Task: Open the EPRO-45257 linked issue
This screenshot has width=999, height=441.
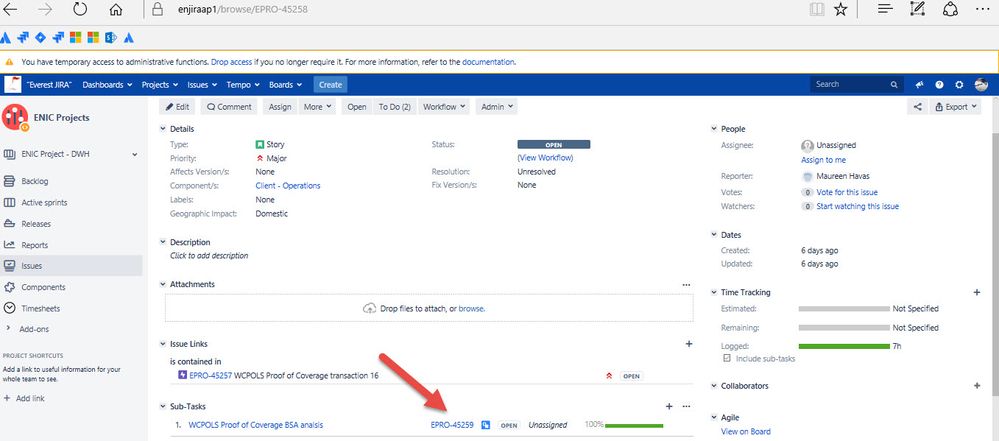Action: [x=210, y=376]
